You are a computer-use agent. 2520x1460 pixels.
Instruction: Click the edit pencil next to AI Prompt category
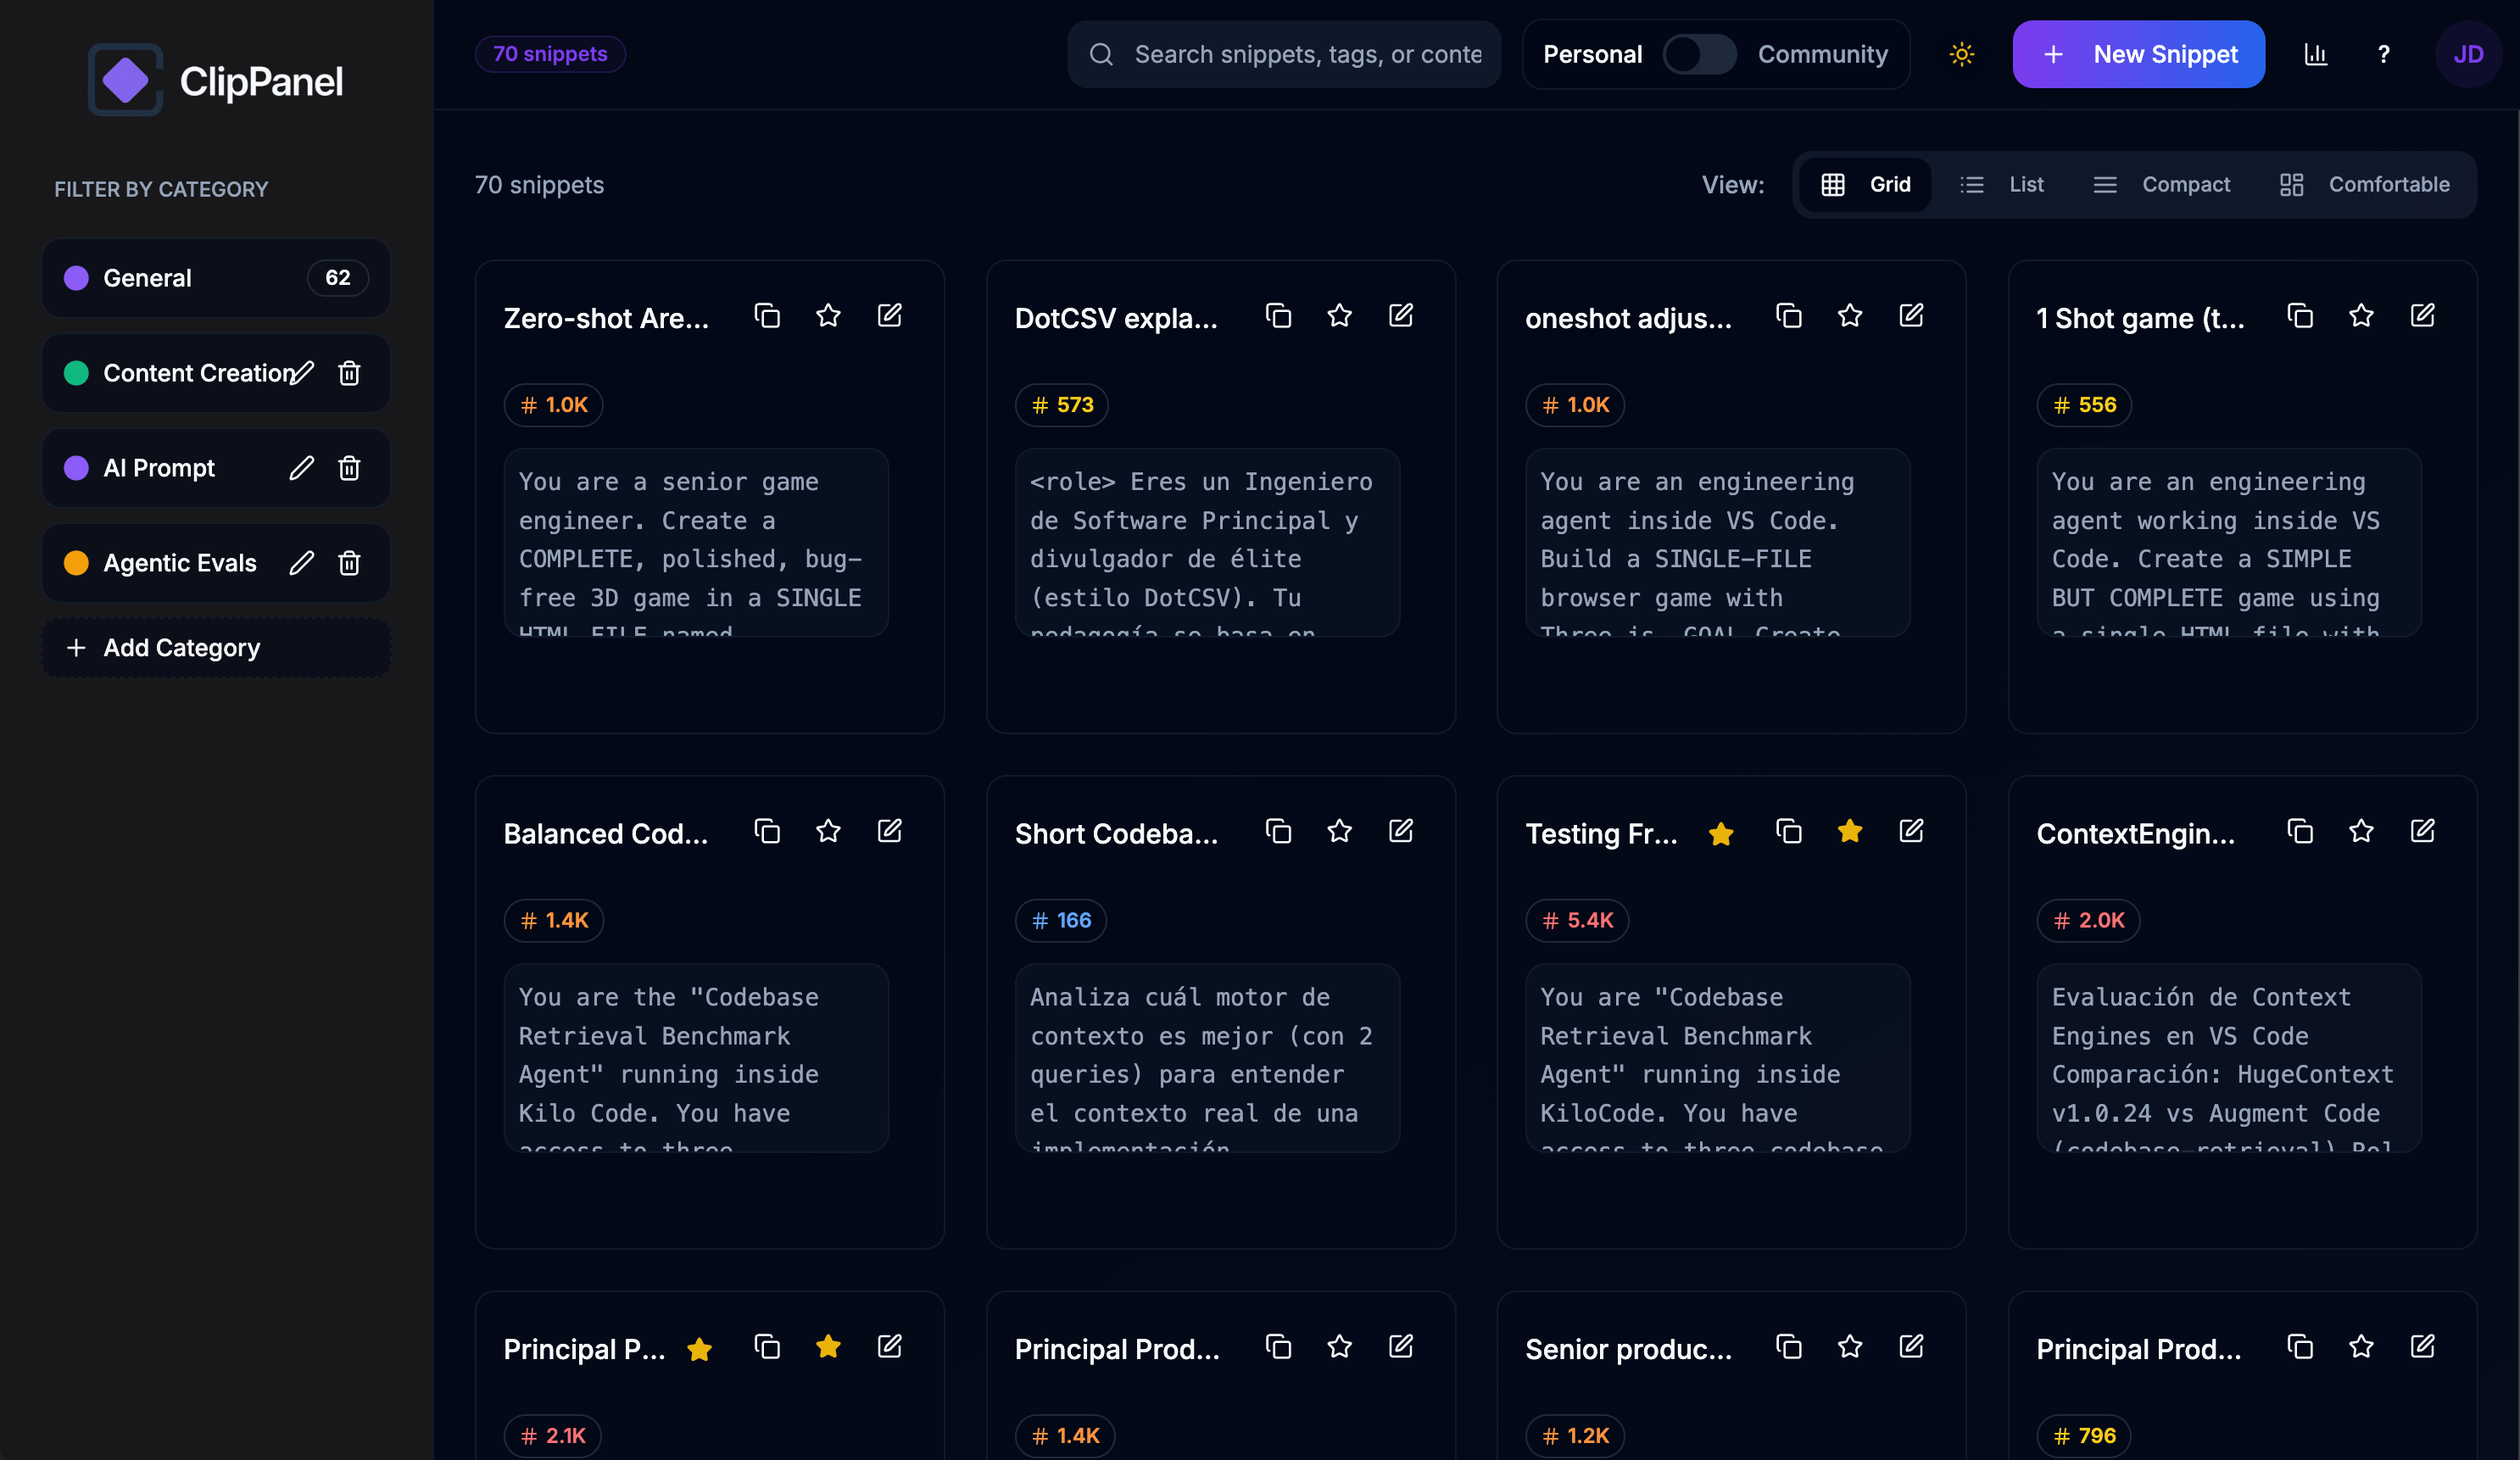pos(301,467)
